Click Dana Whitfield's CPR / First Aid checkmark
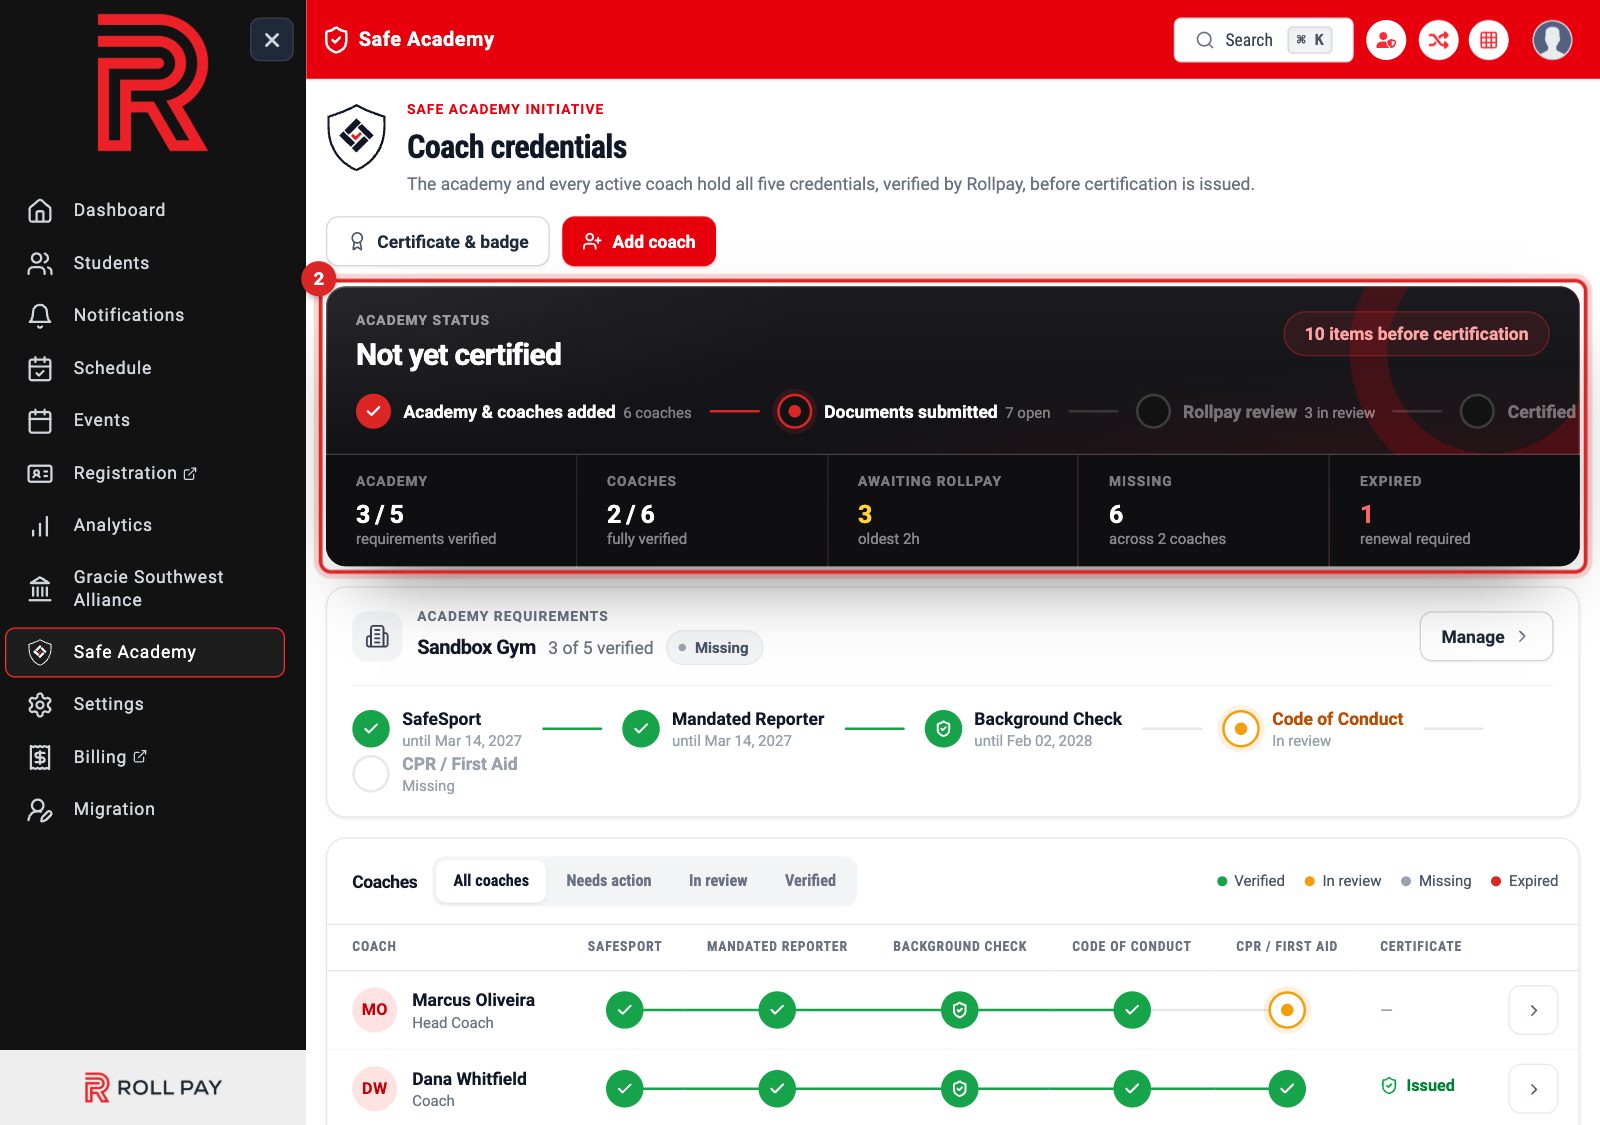The image size is (1600, 1125). pyautogui.click(x=1287, y=1089)
